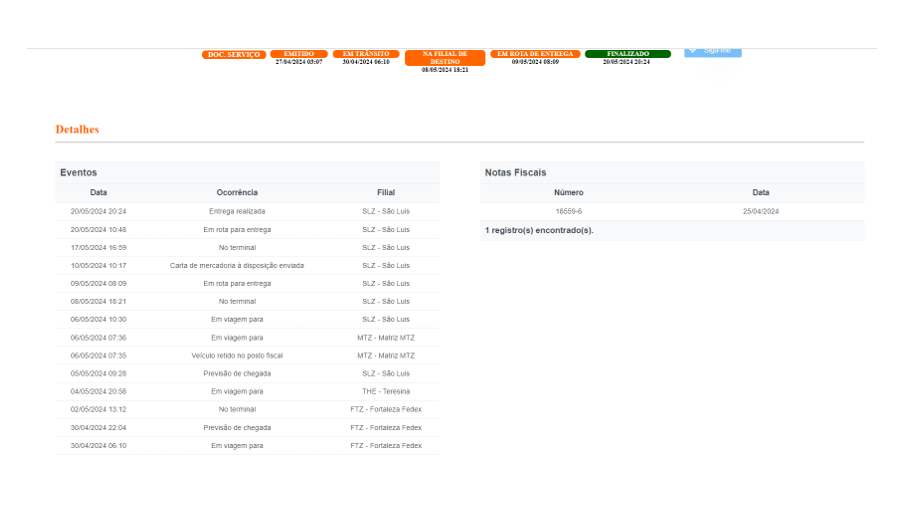This screenshot has height=511, width=912.
Task: Click nota fiscal number 18559-6
Action: (x=569, y=211)
